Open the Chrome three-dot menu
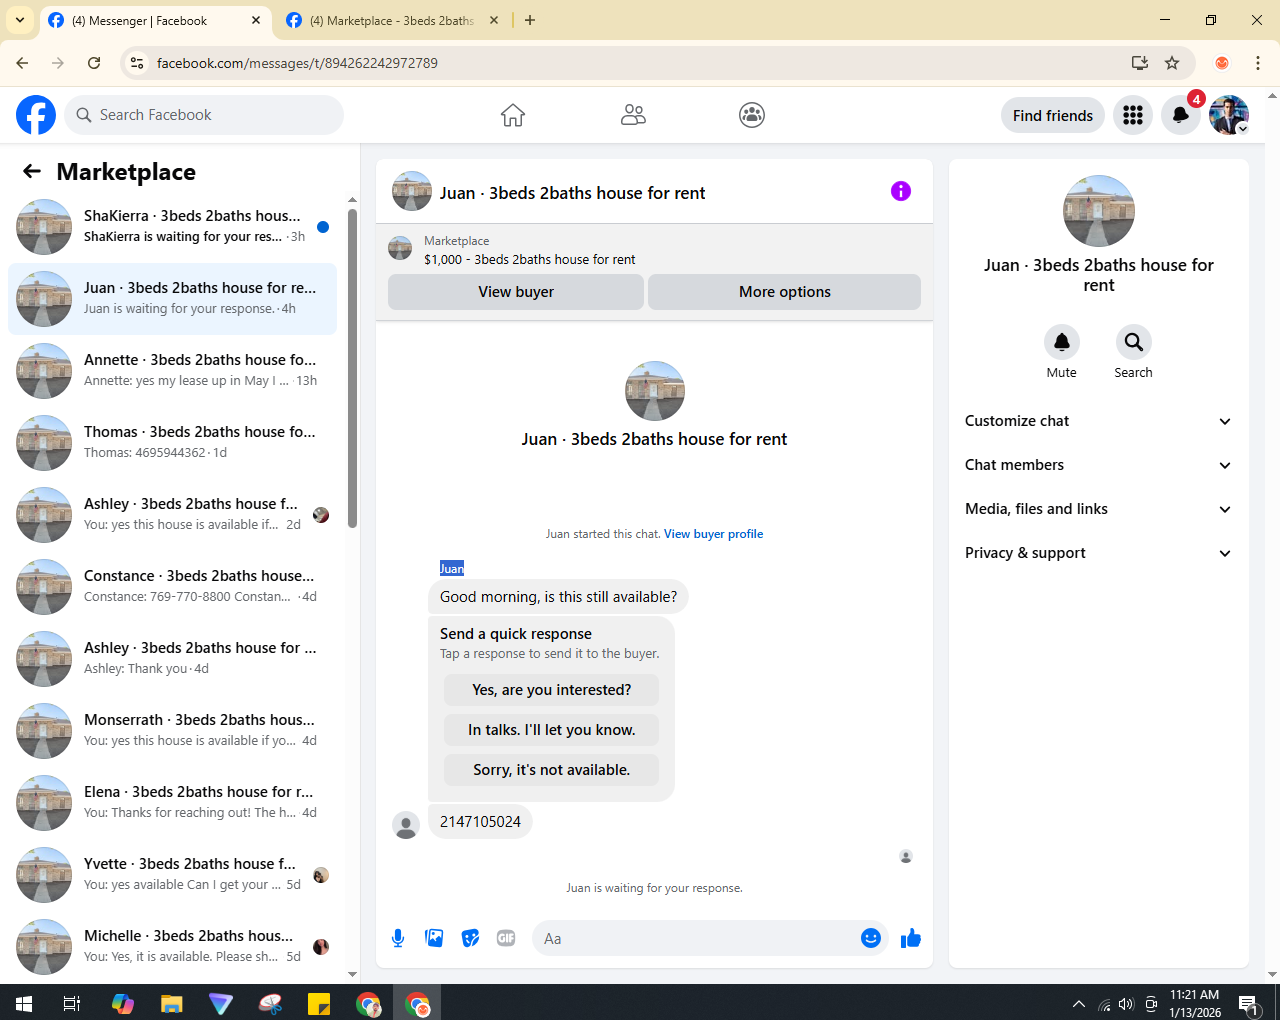1280x1020 pixels. (x=1258, y=63)
